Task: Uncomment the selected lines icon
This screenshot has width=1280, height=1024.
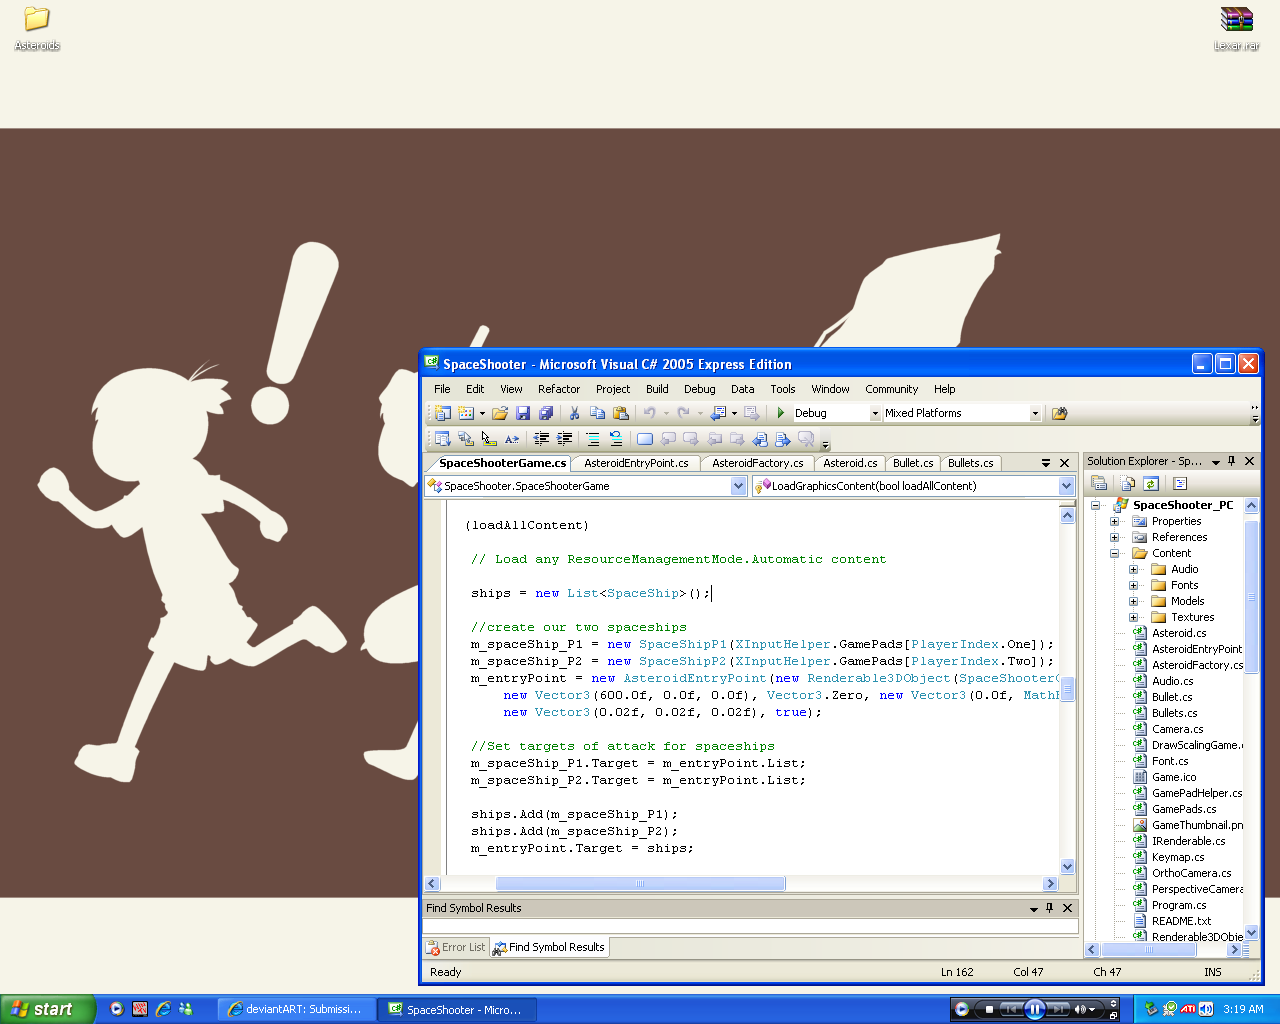Action: 616,439
